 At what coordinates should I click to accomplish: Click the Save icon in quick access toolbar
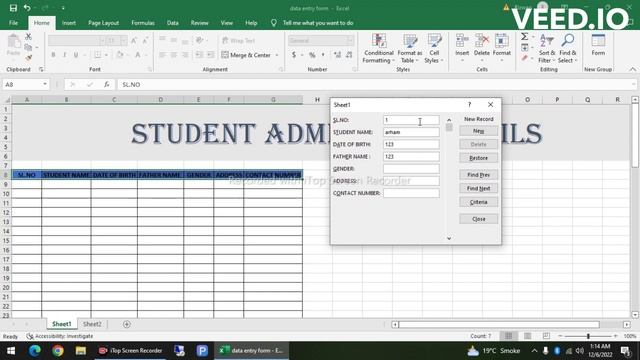[13, 8]
